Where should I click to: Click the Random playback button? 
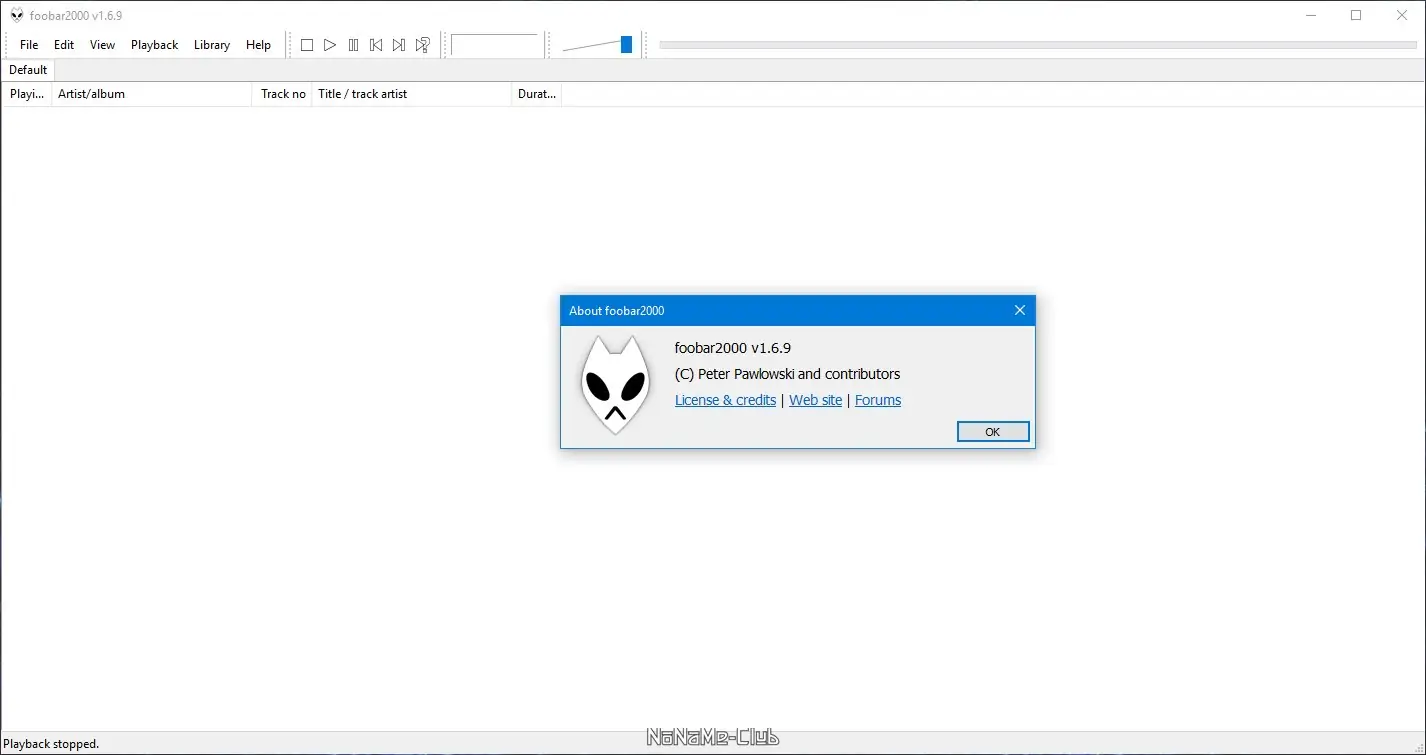click(422, 45)
